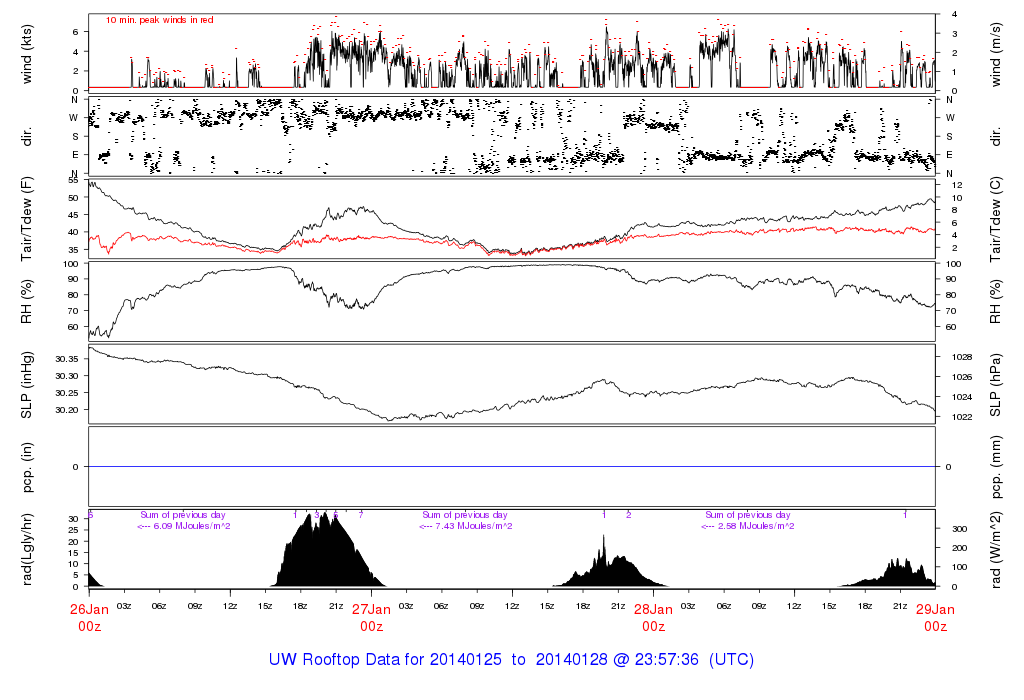Click the 'SLP (hPa)' axis label
The image size is (1024, 700).
click(x=996, y=384)
